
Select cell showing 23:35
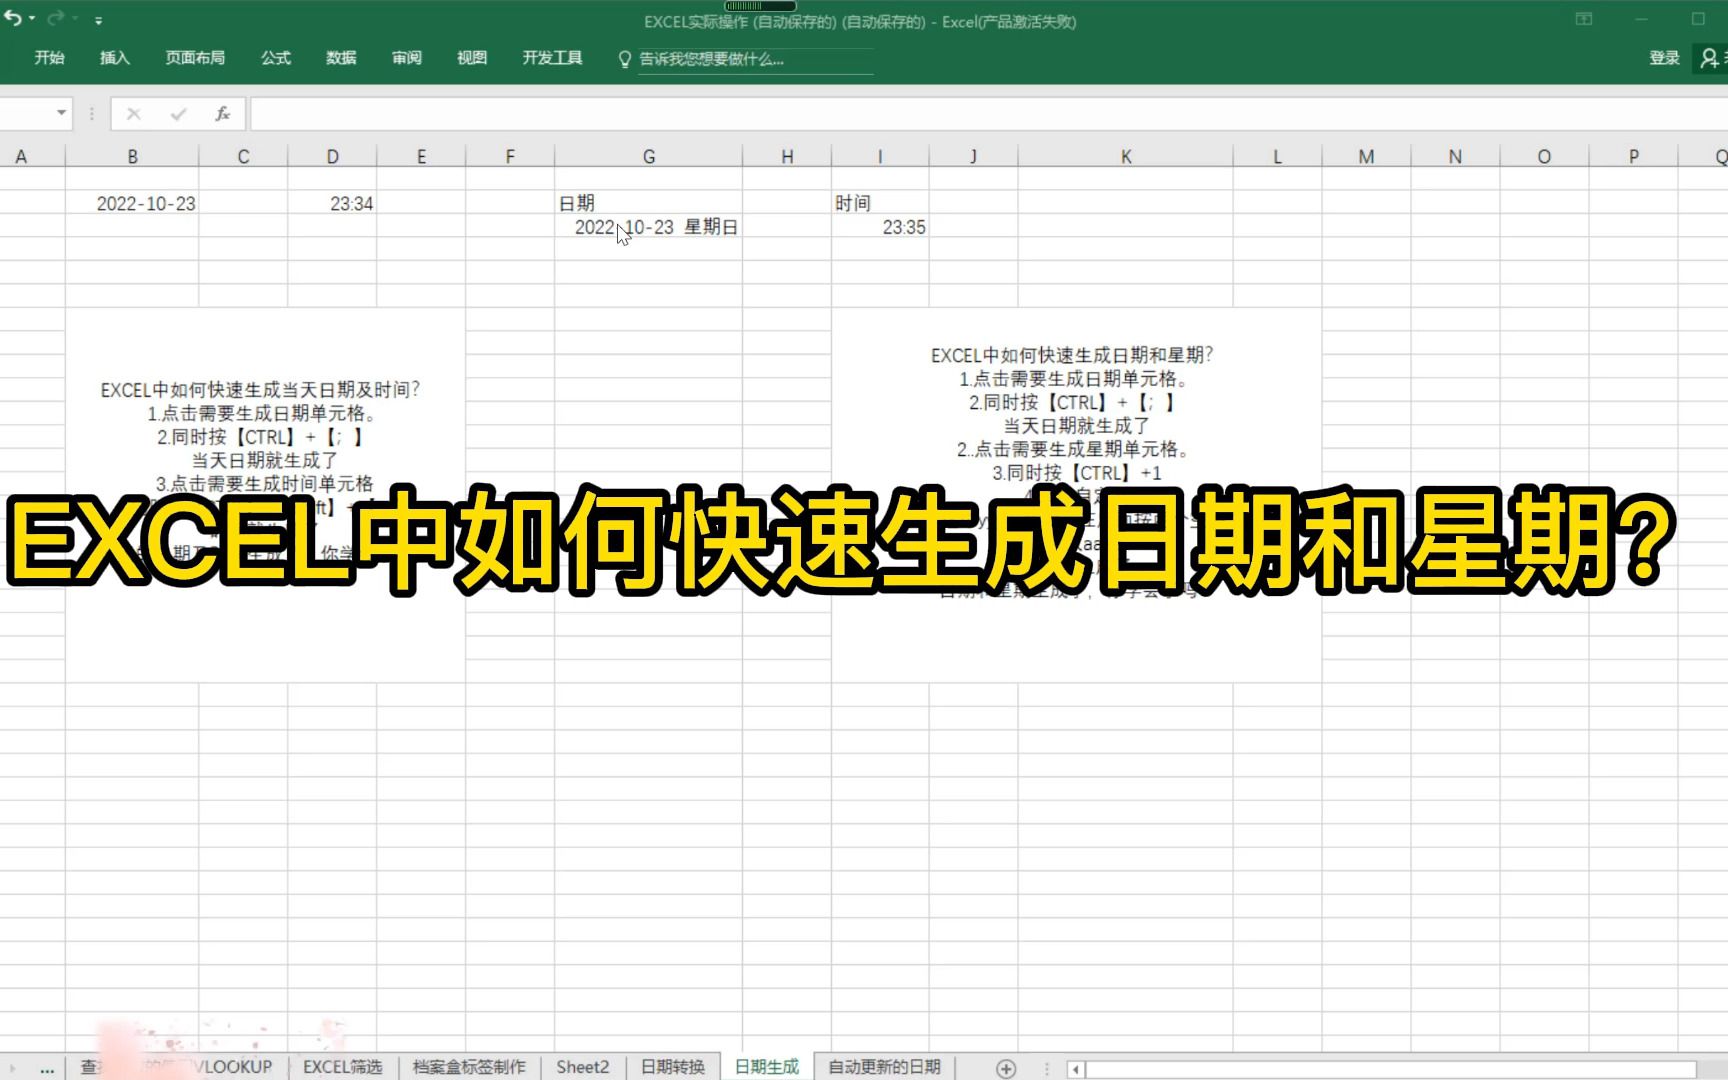[880, 227]
